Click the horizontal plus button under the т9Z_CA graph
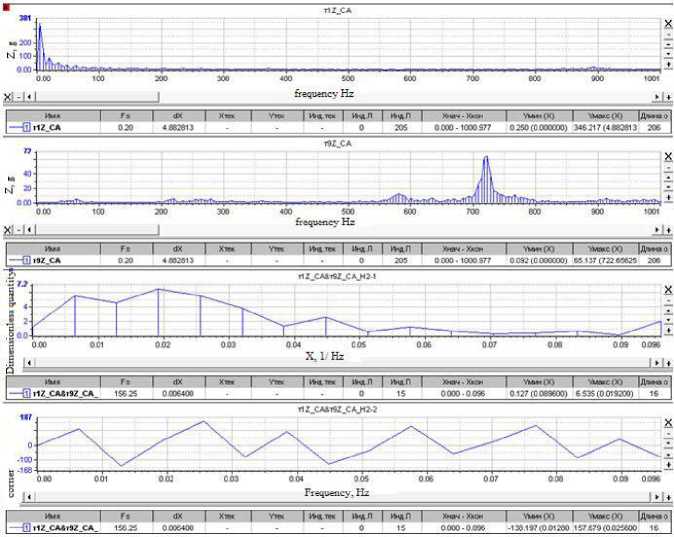 (x=668, y=230)
